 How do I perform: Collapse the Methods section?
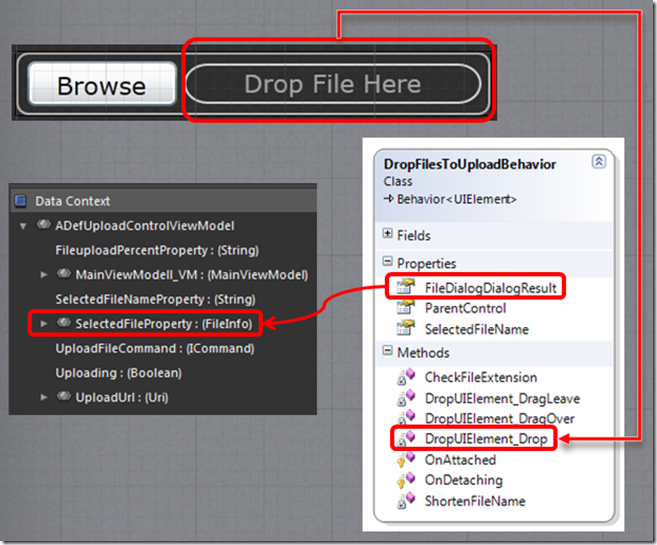(x=387, y=351)
